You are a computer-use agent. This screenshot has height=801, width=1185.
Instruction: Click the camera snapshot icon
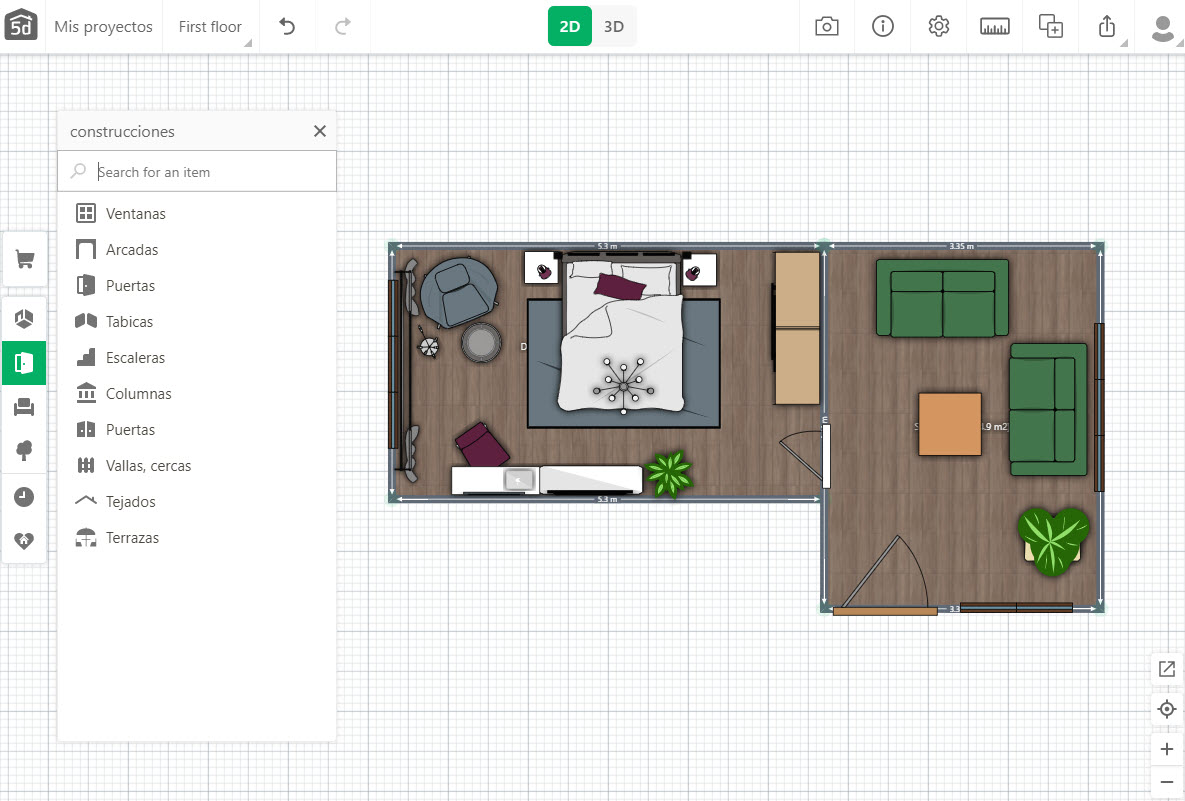[827, 27]
